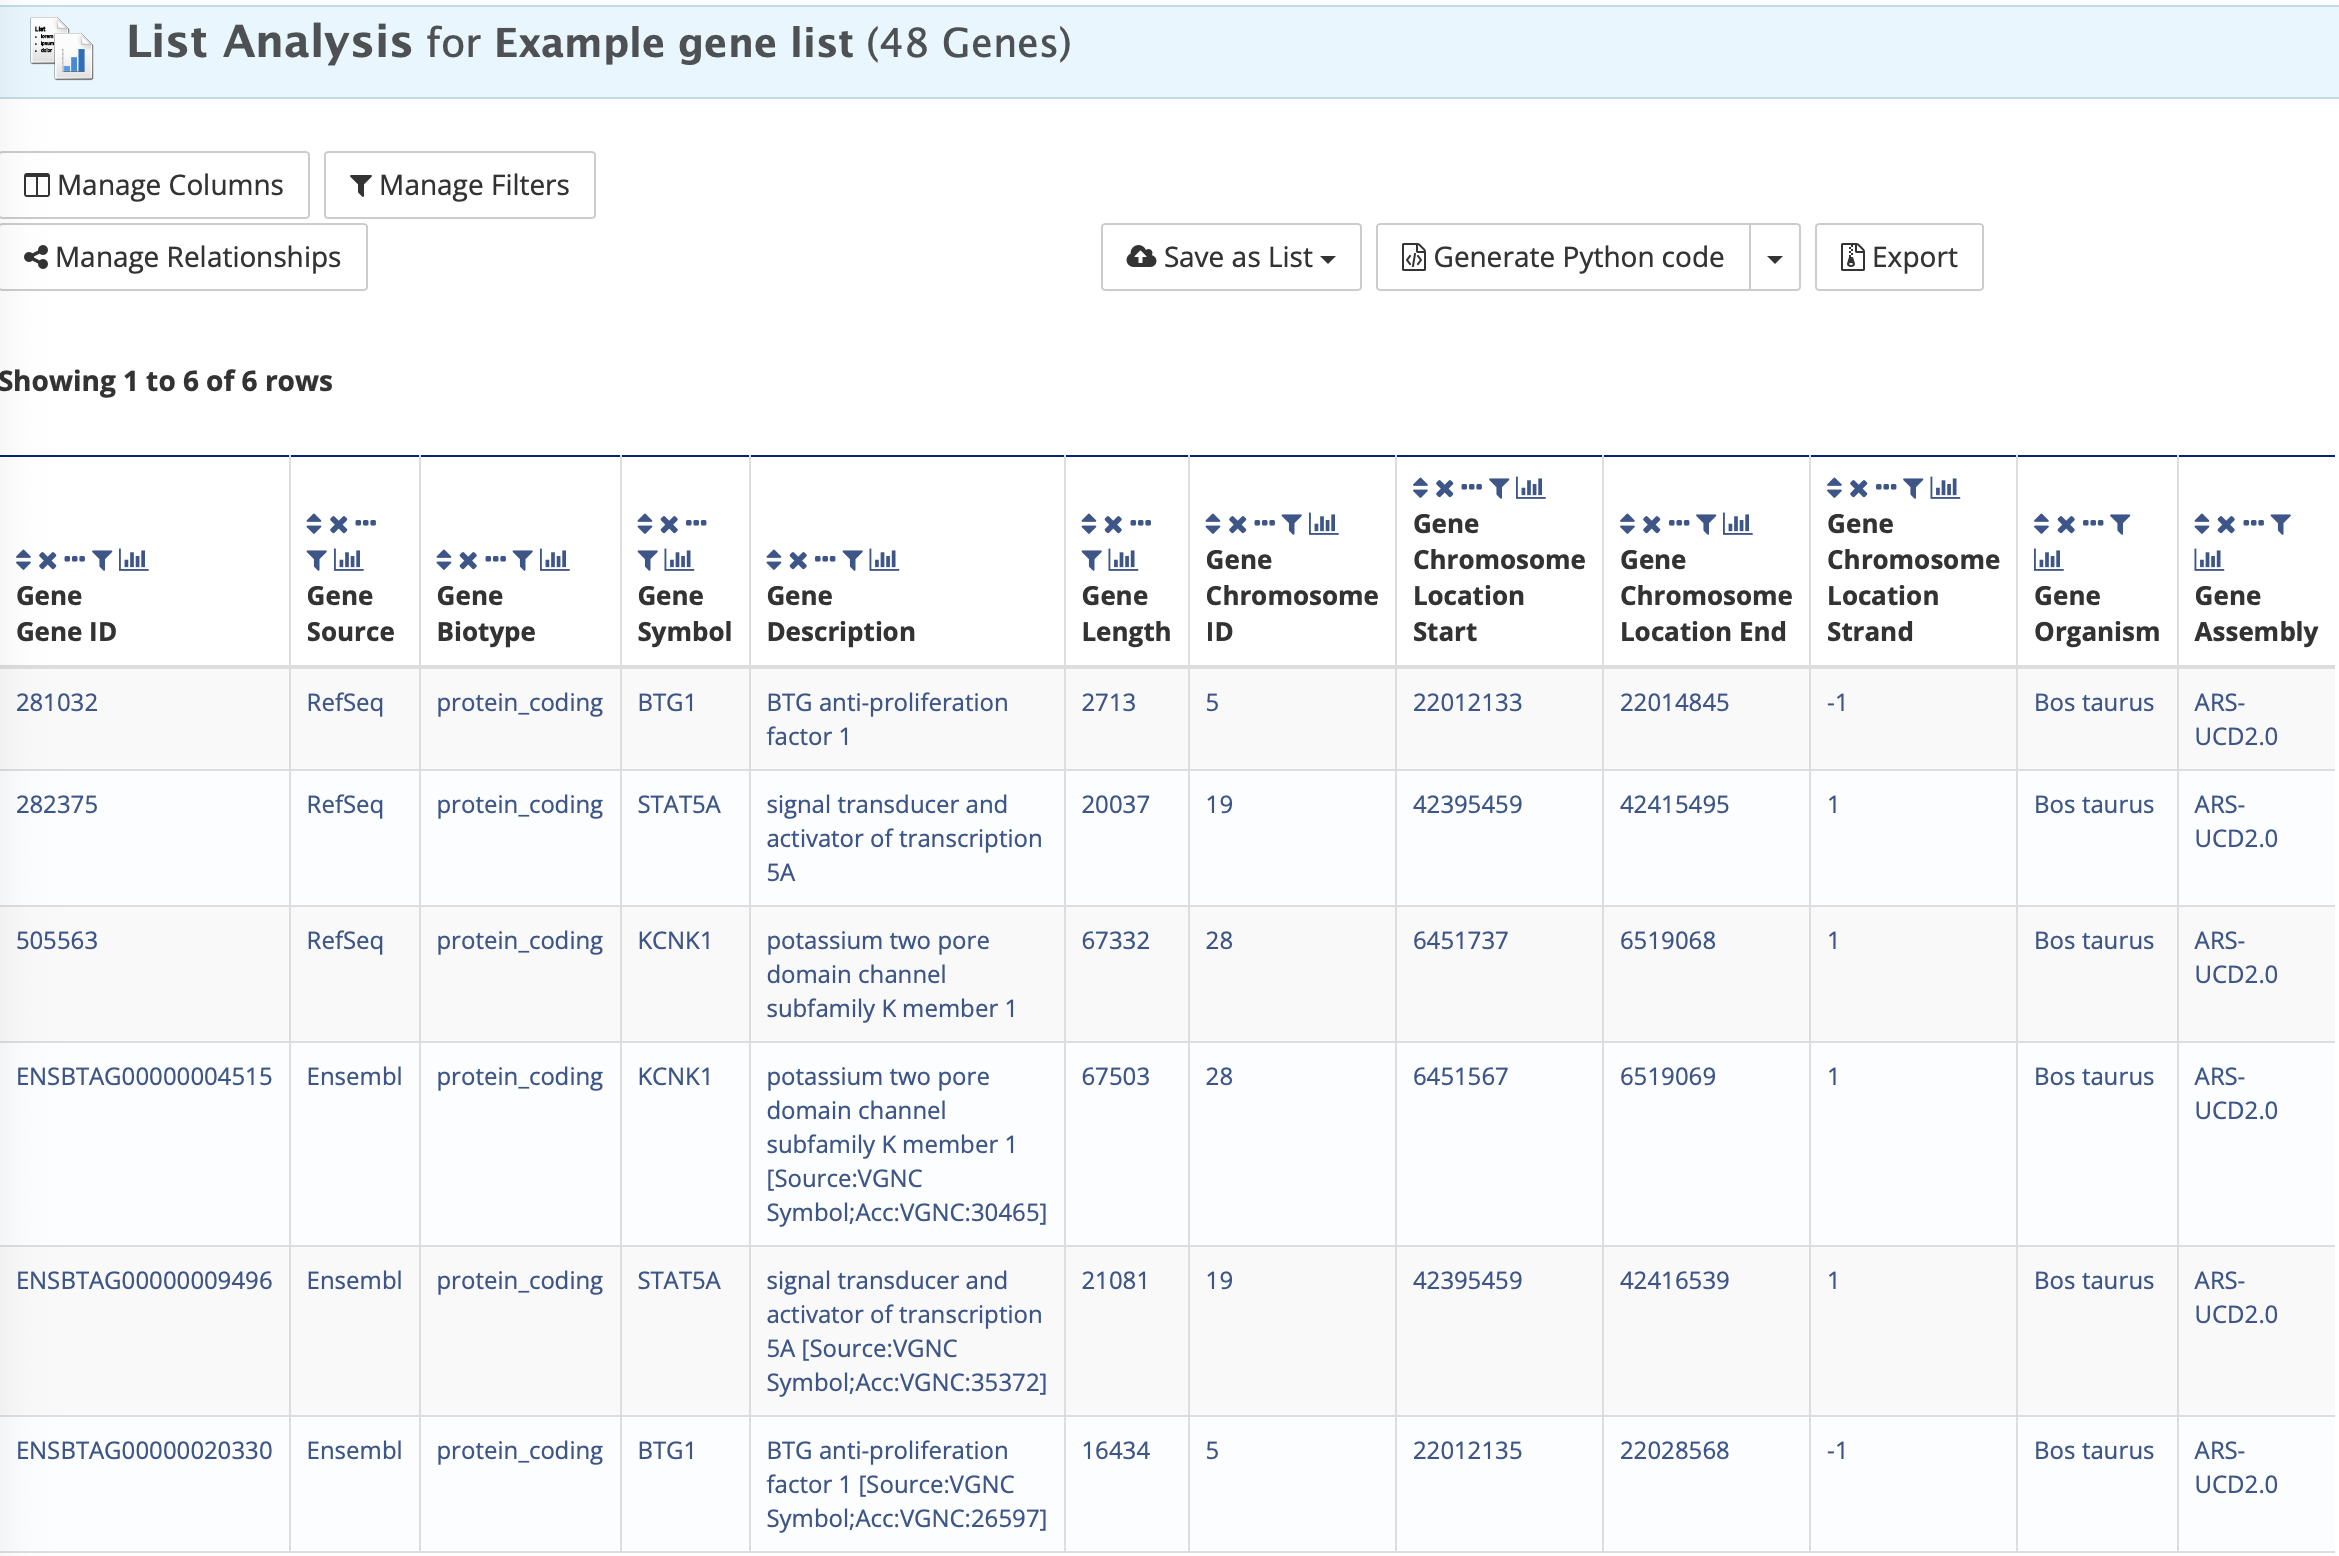Filter the Chromosome Location End column
Screen dimensions: 2339x1556
(x=1706, y=524)
